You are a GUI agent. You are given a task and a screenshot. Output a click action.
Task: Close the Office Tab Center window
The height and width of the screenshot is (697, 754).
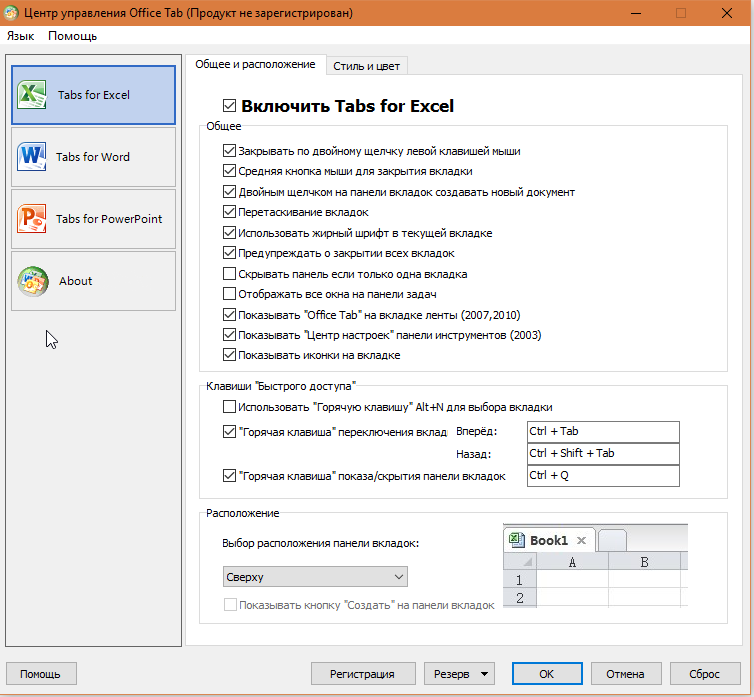pyautogui.click(x=727, y=13)
